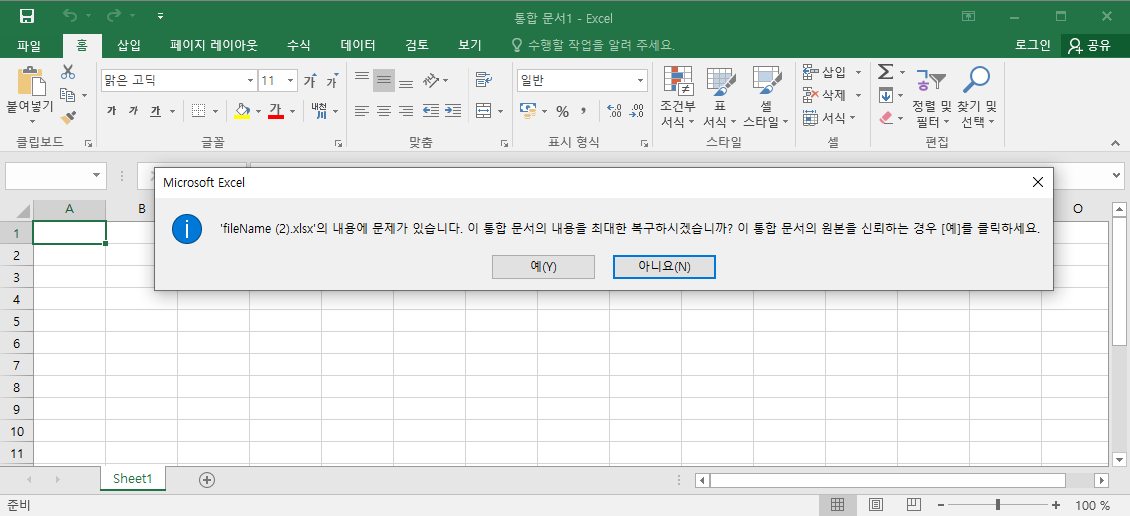Toggle wrap text icon

coord(484,80)
